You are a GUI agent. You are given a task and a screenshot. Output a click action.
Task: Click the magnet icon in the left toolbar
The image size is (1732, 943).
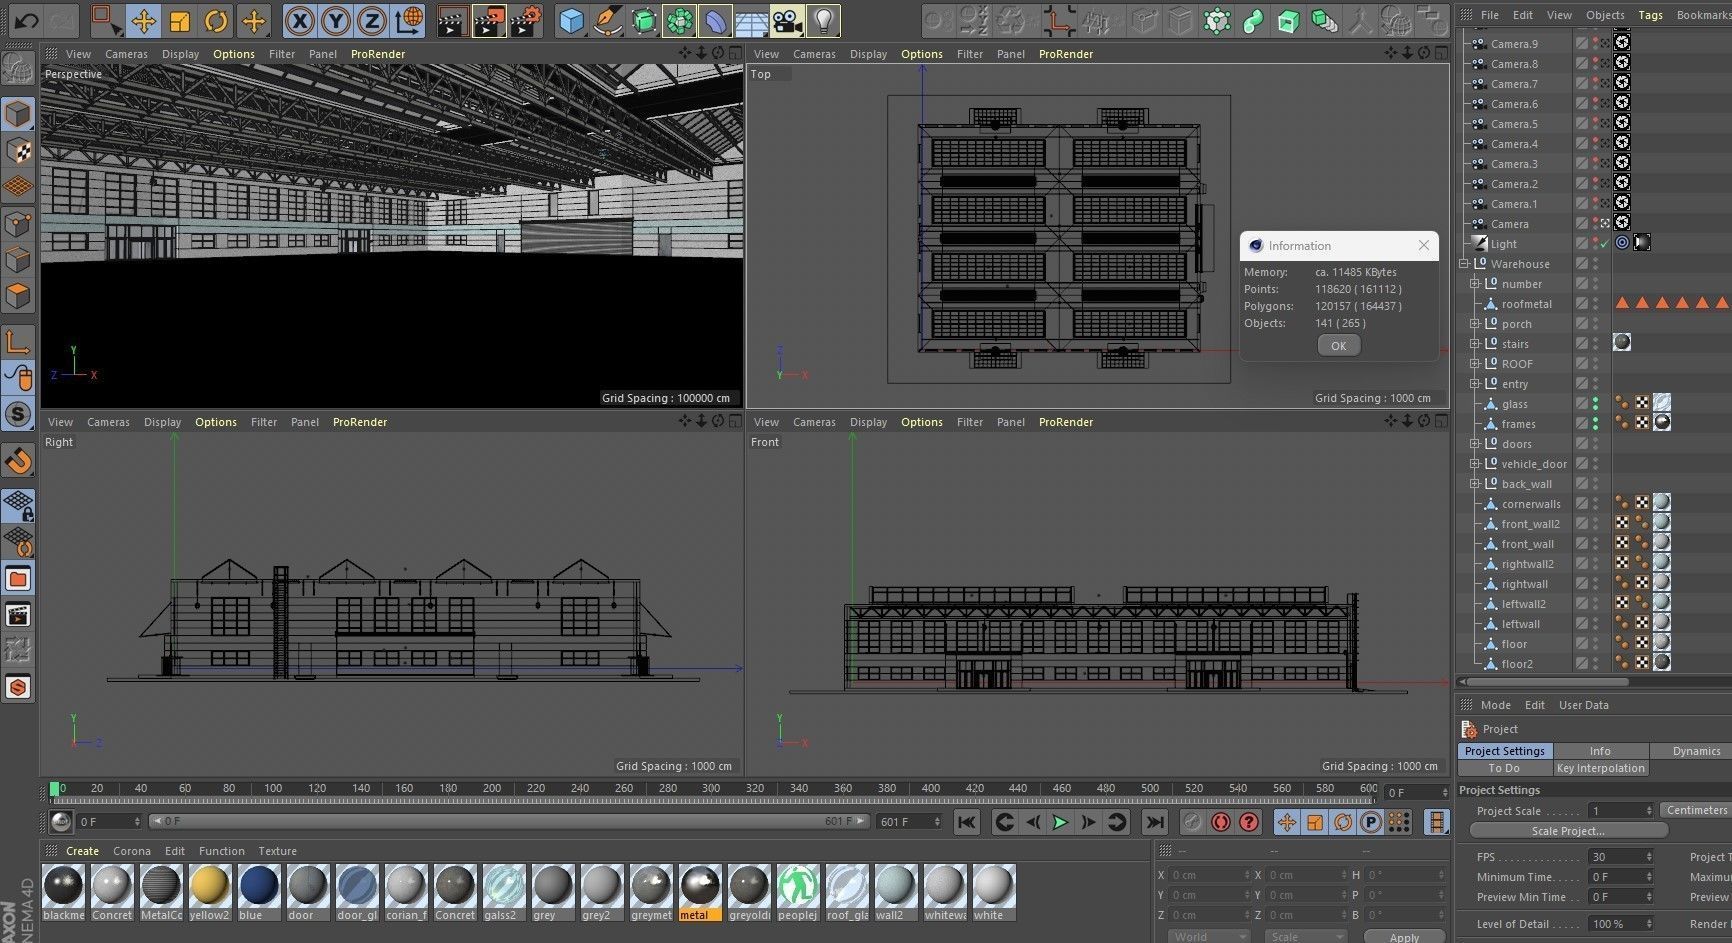tap(18, 460)
